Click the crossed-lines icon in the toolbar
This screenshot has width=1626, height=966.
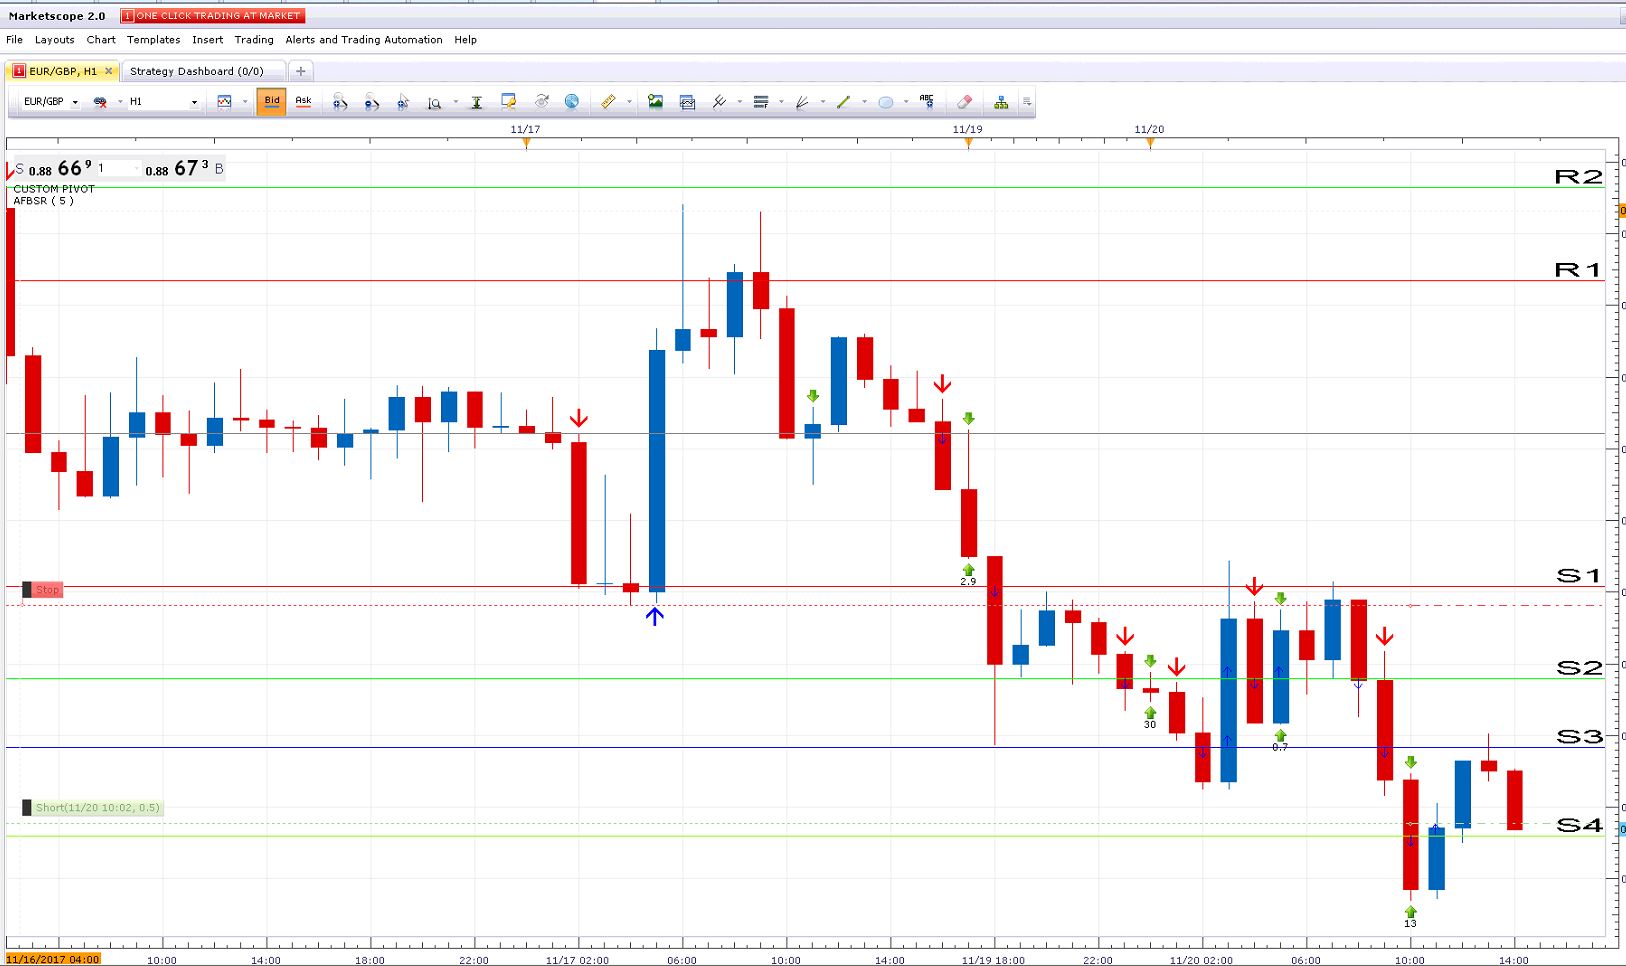pyautogui.click(x=719, y=102)
